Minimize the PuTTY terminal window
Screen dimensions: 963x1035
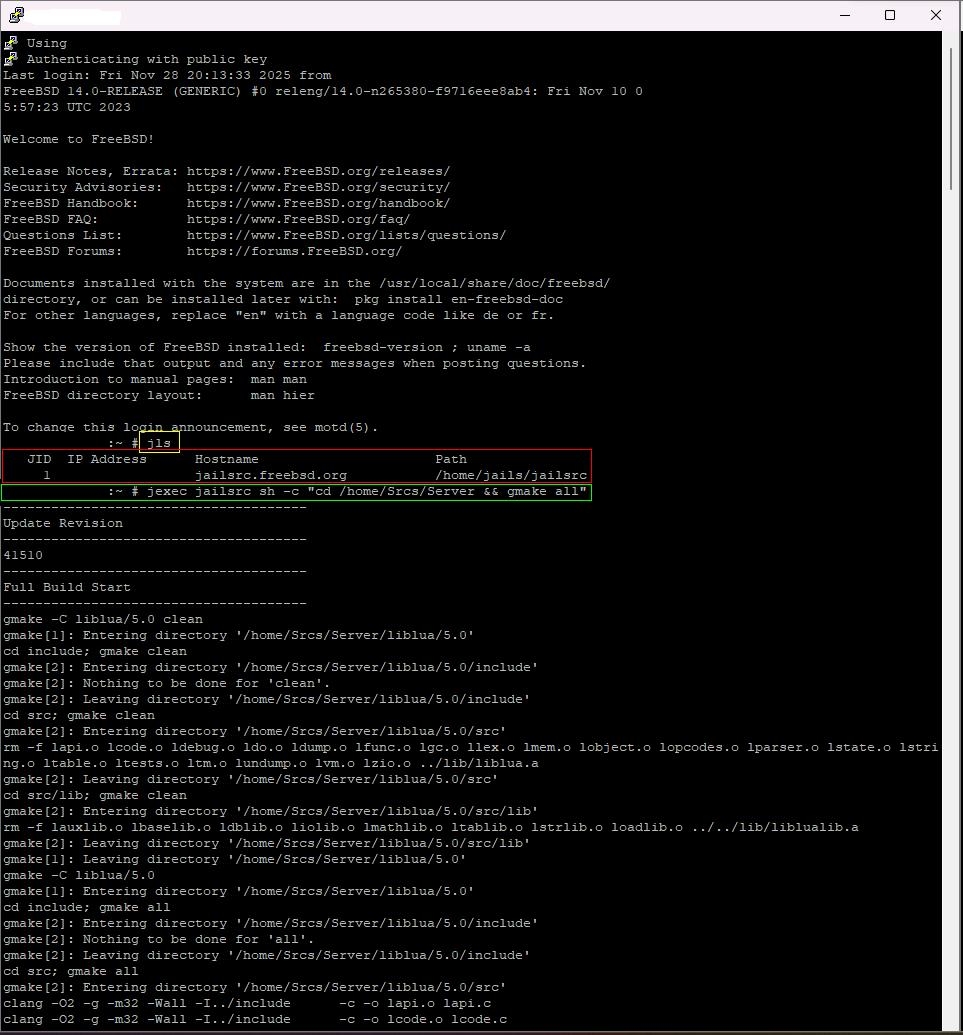(844, 15)
